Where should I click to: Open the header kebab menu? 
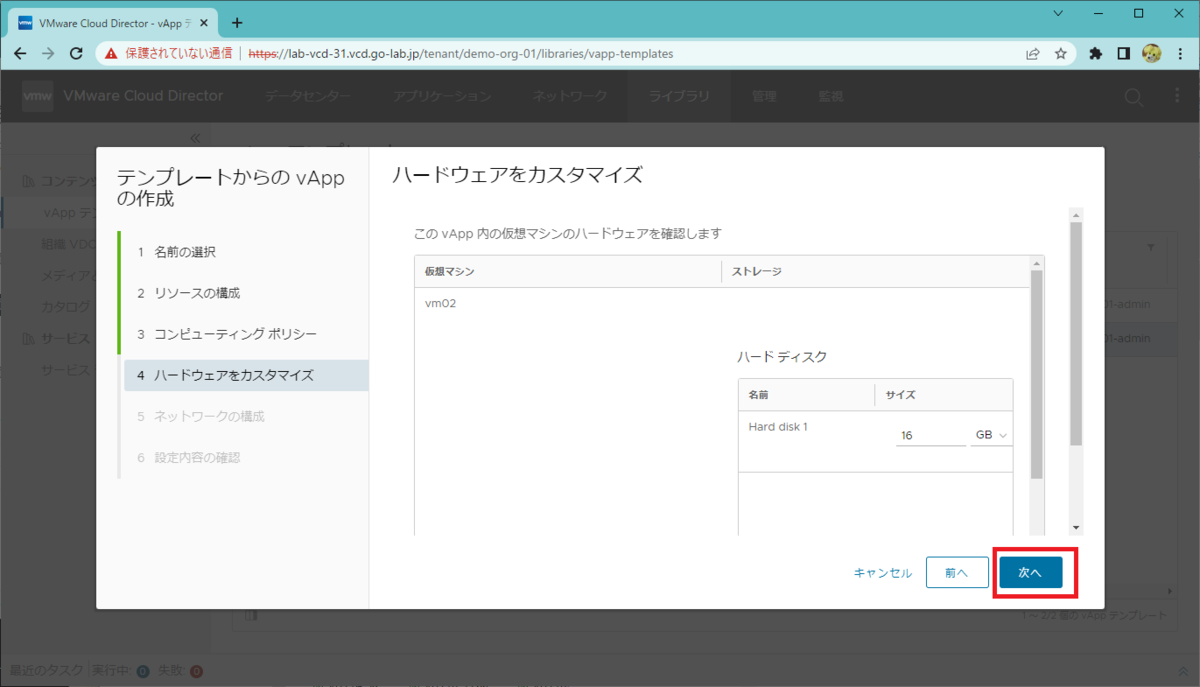(x=1176, y=97)
